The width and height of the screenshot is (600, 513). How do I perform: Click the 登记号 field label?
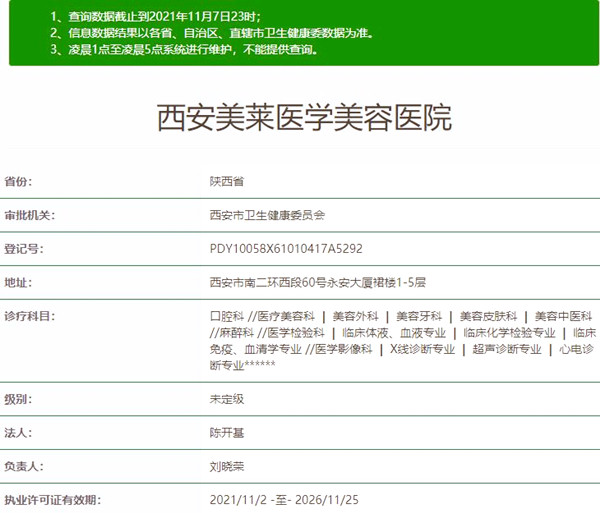tap(24, 249)
